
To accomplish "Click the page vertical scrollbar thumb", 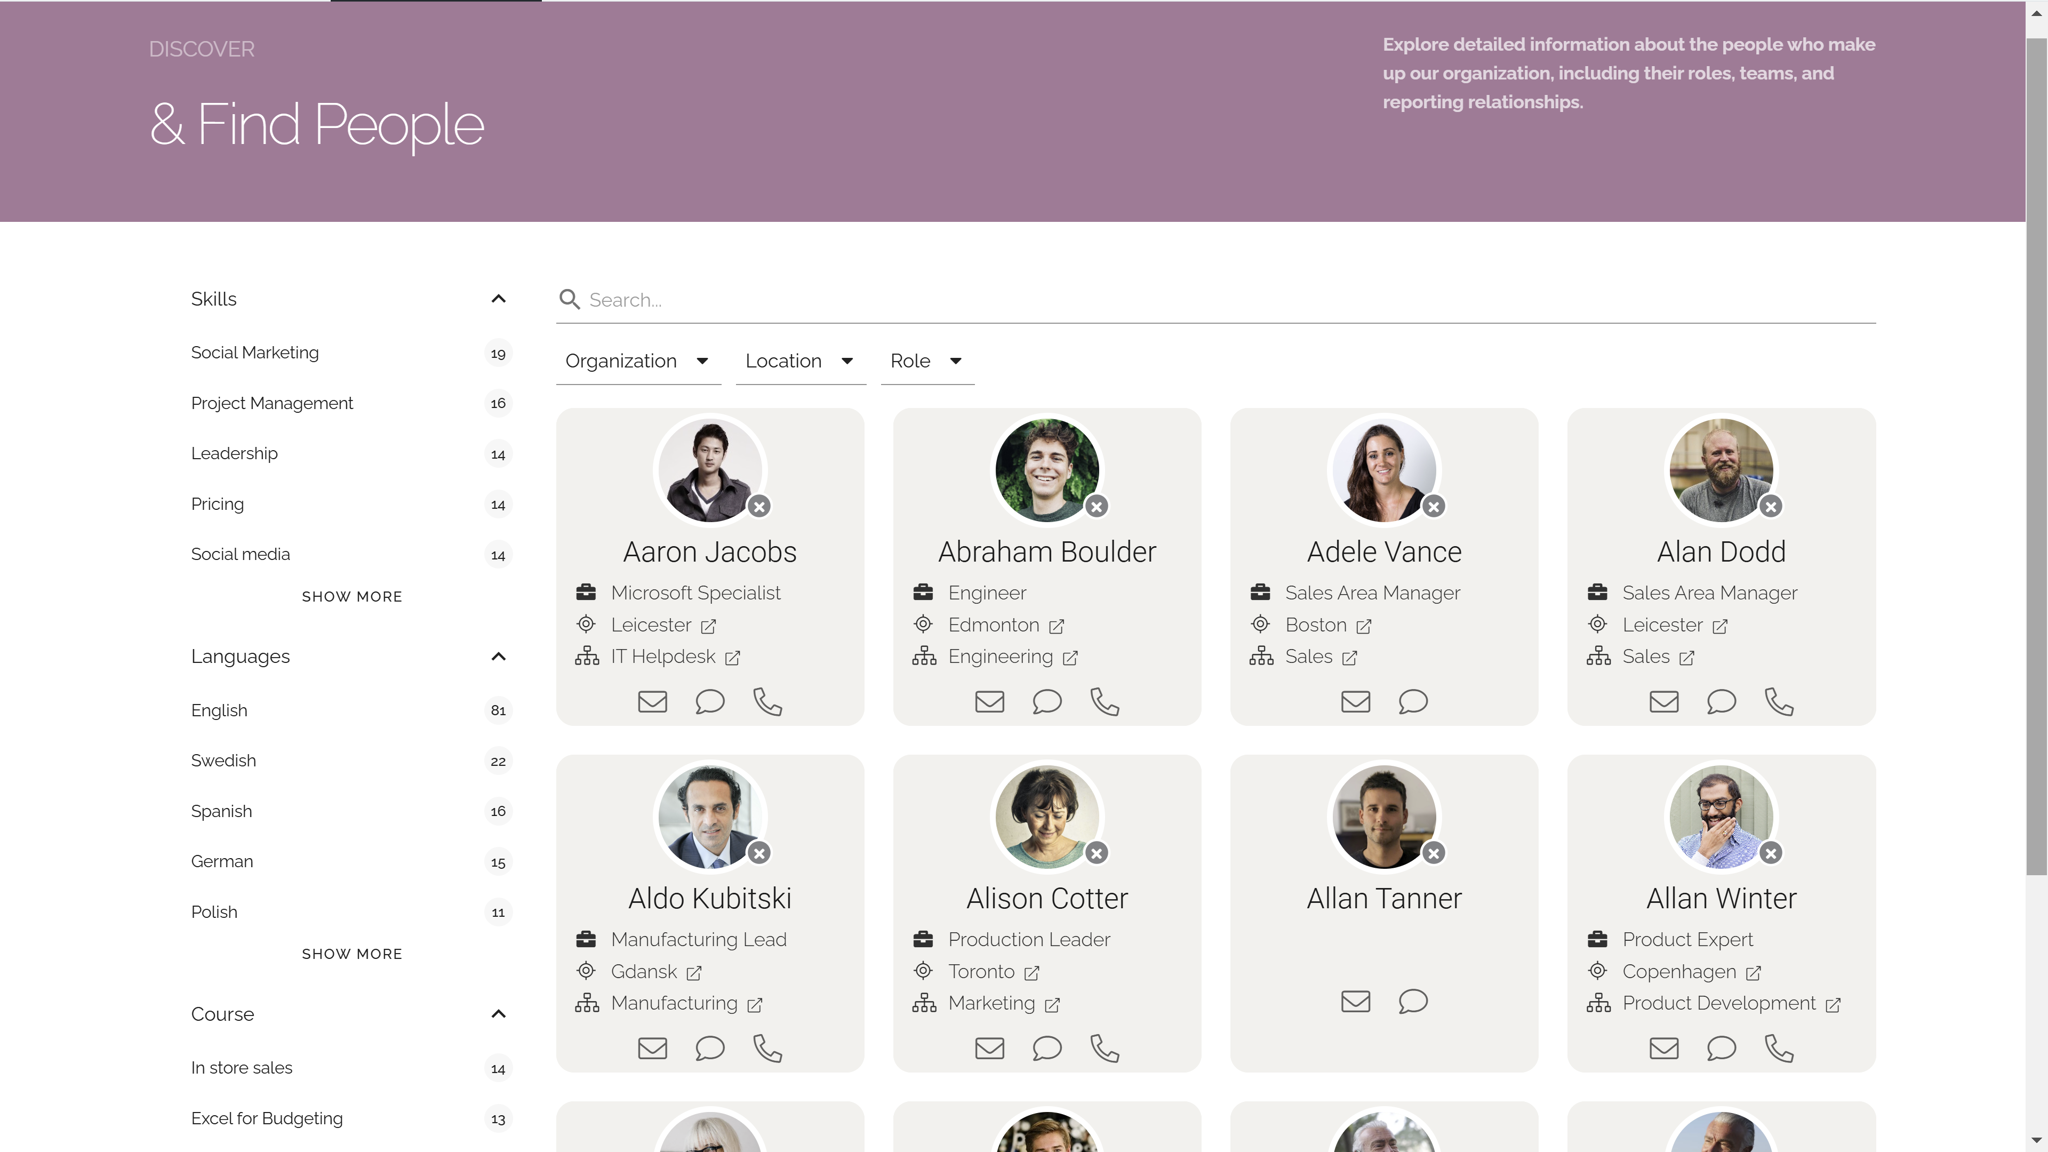I will (x=2037, y=457).
